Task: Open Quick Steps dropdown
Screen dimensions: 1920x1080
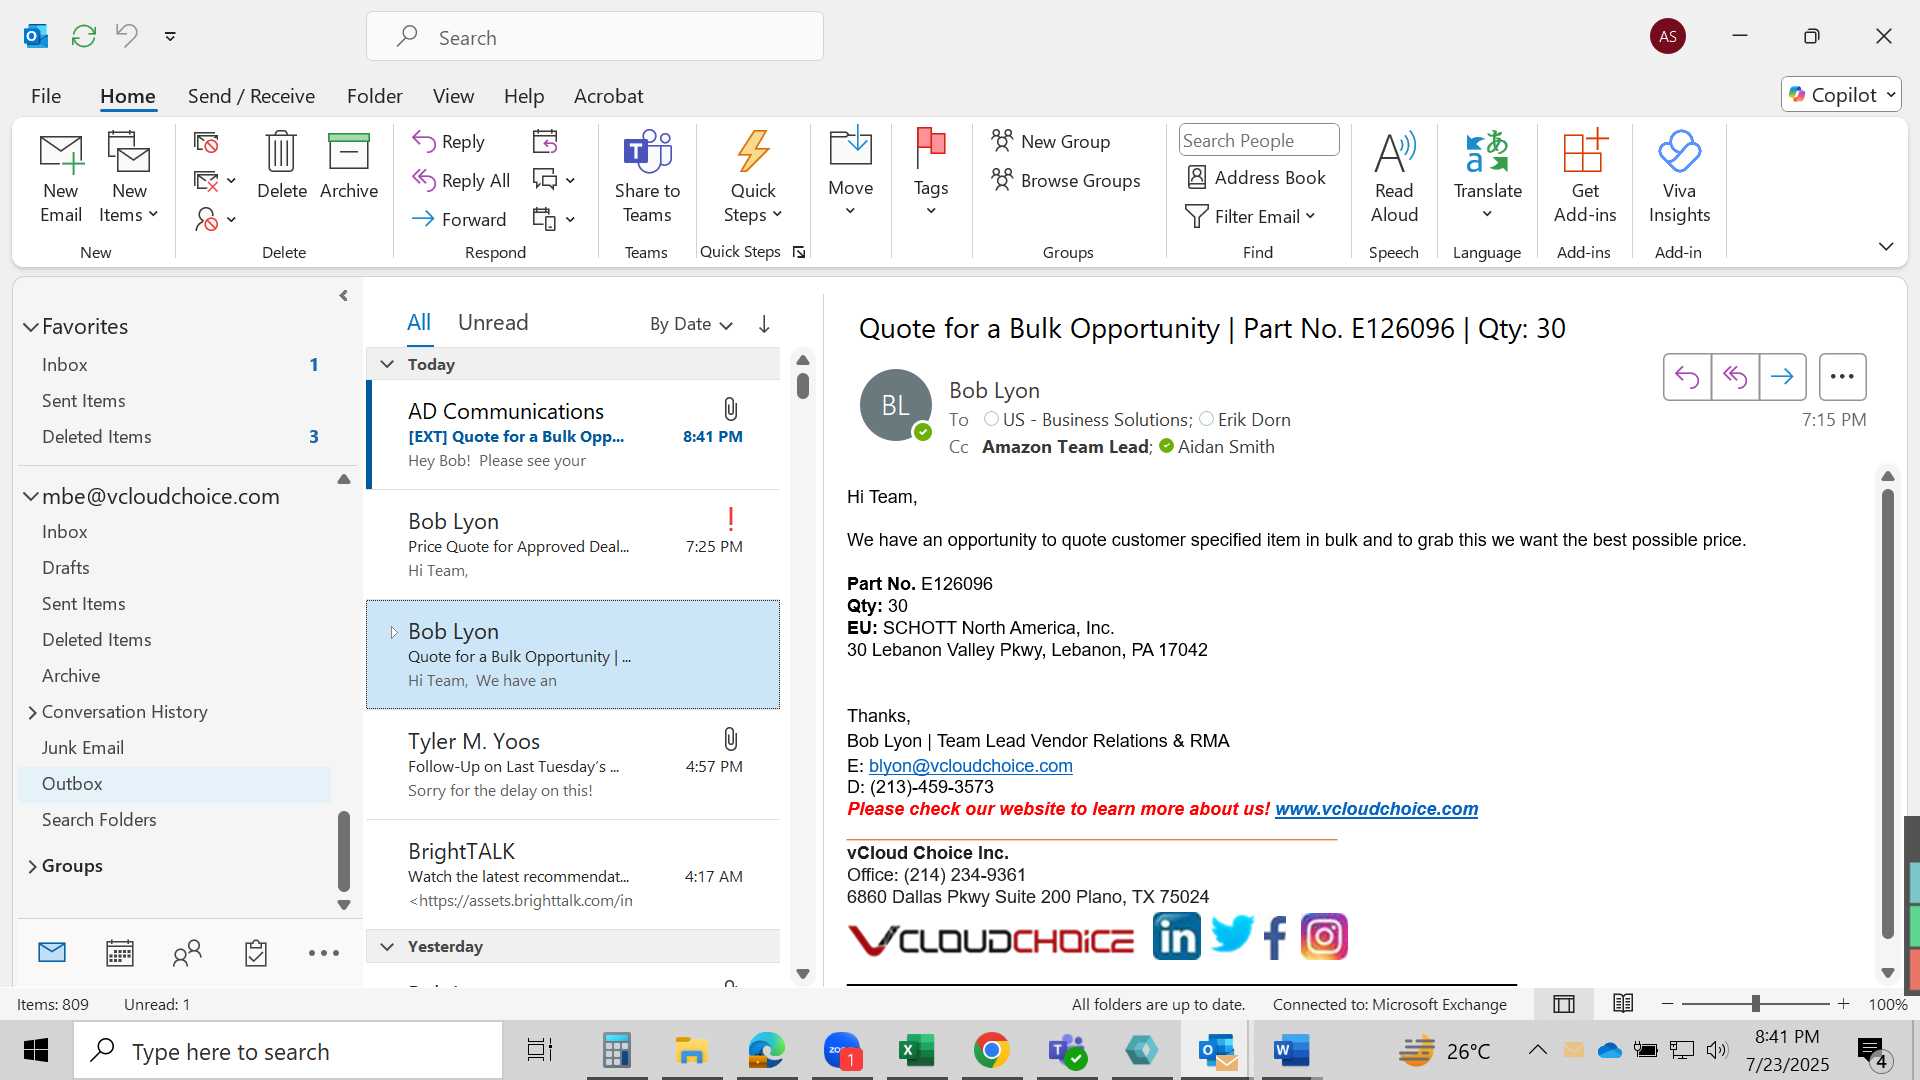Action: (x=753, y=178)
